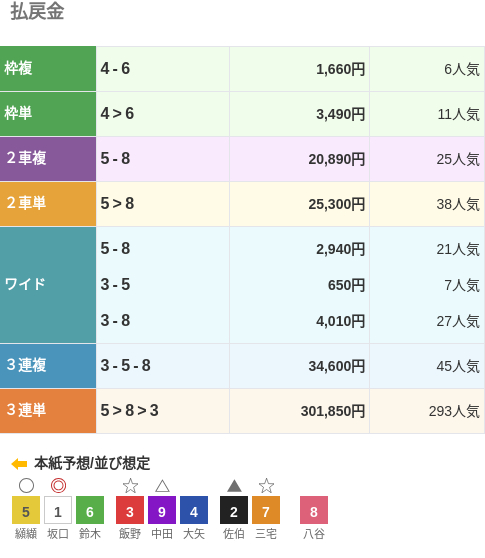Click the 301,850円 payout amount
The image size is (485, 558).
coord(333,411)
